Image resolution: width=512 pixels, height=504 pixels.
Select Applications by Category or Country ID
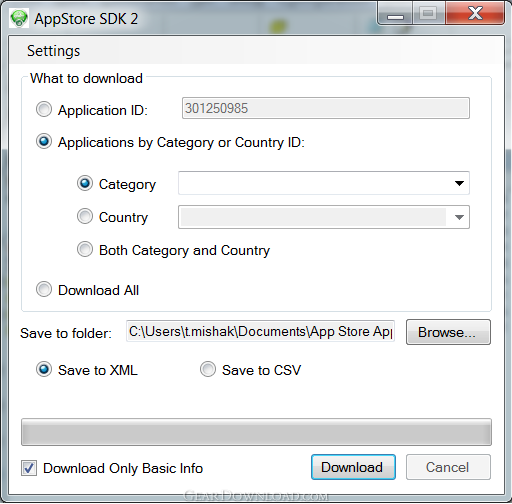[44, 141]
